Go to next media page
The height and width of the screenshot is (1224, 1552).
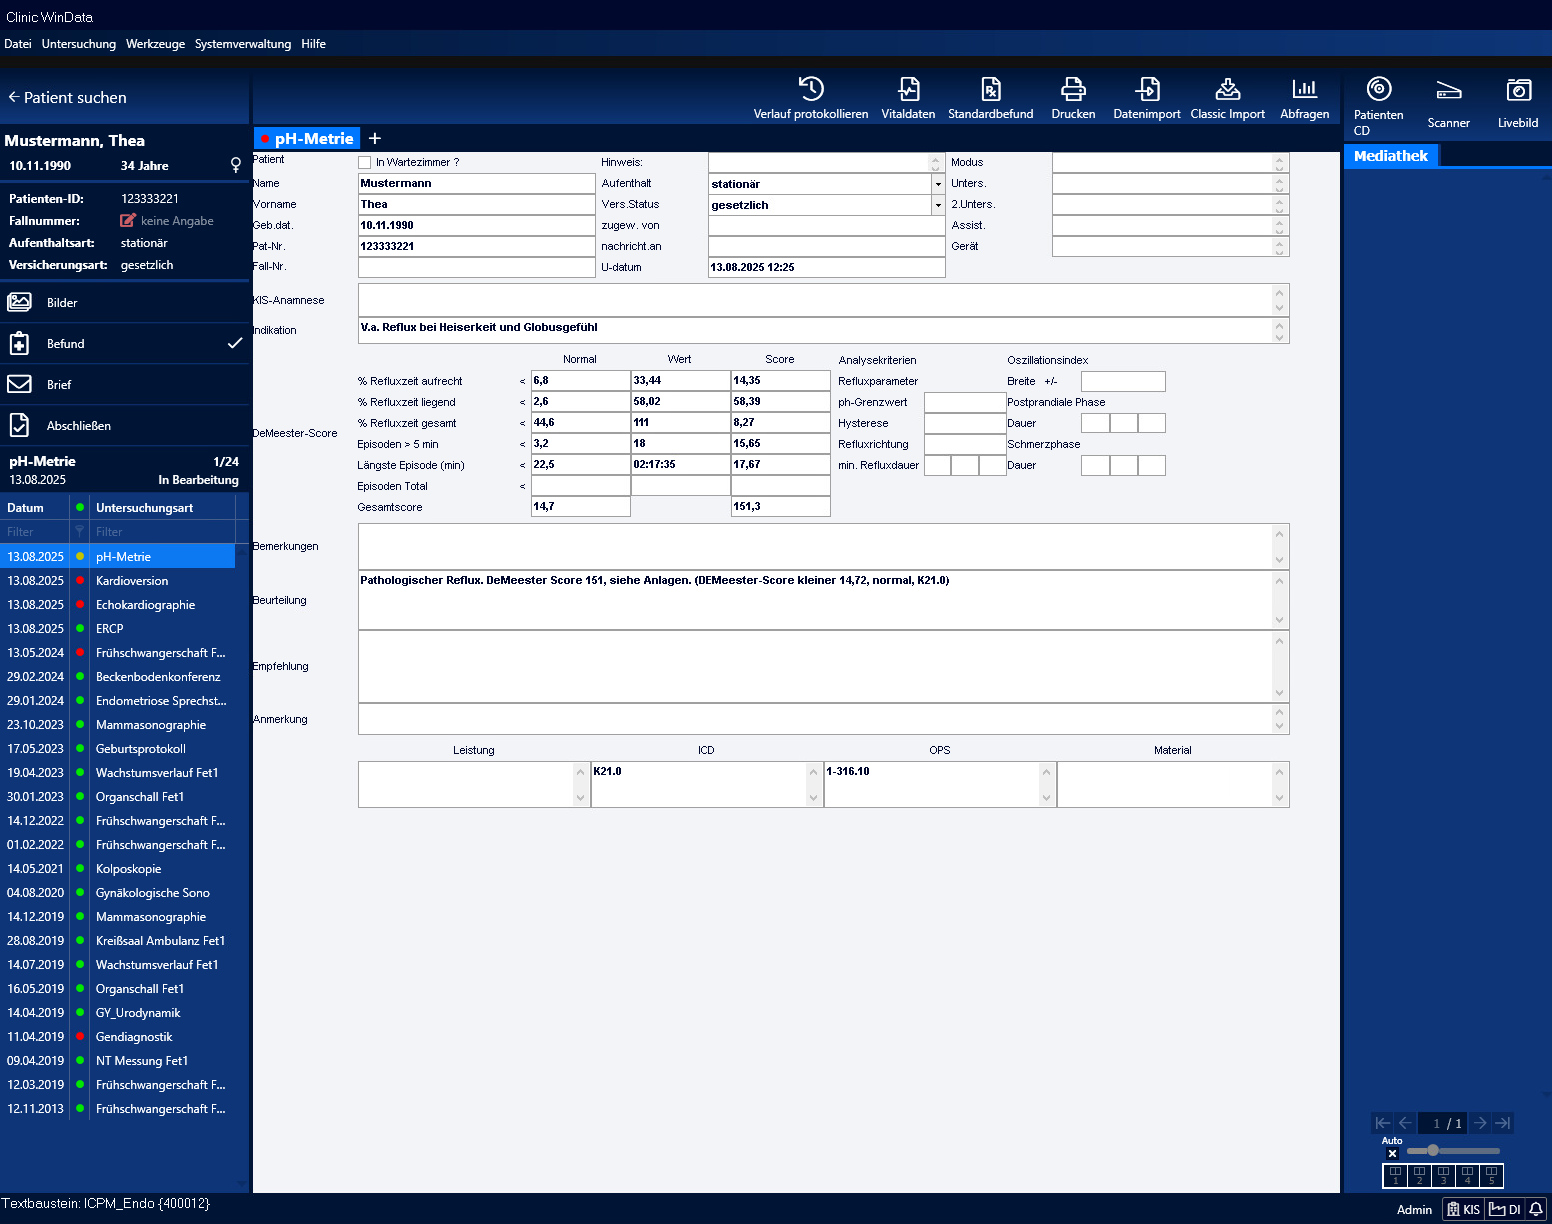(1480, 1123)
